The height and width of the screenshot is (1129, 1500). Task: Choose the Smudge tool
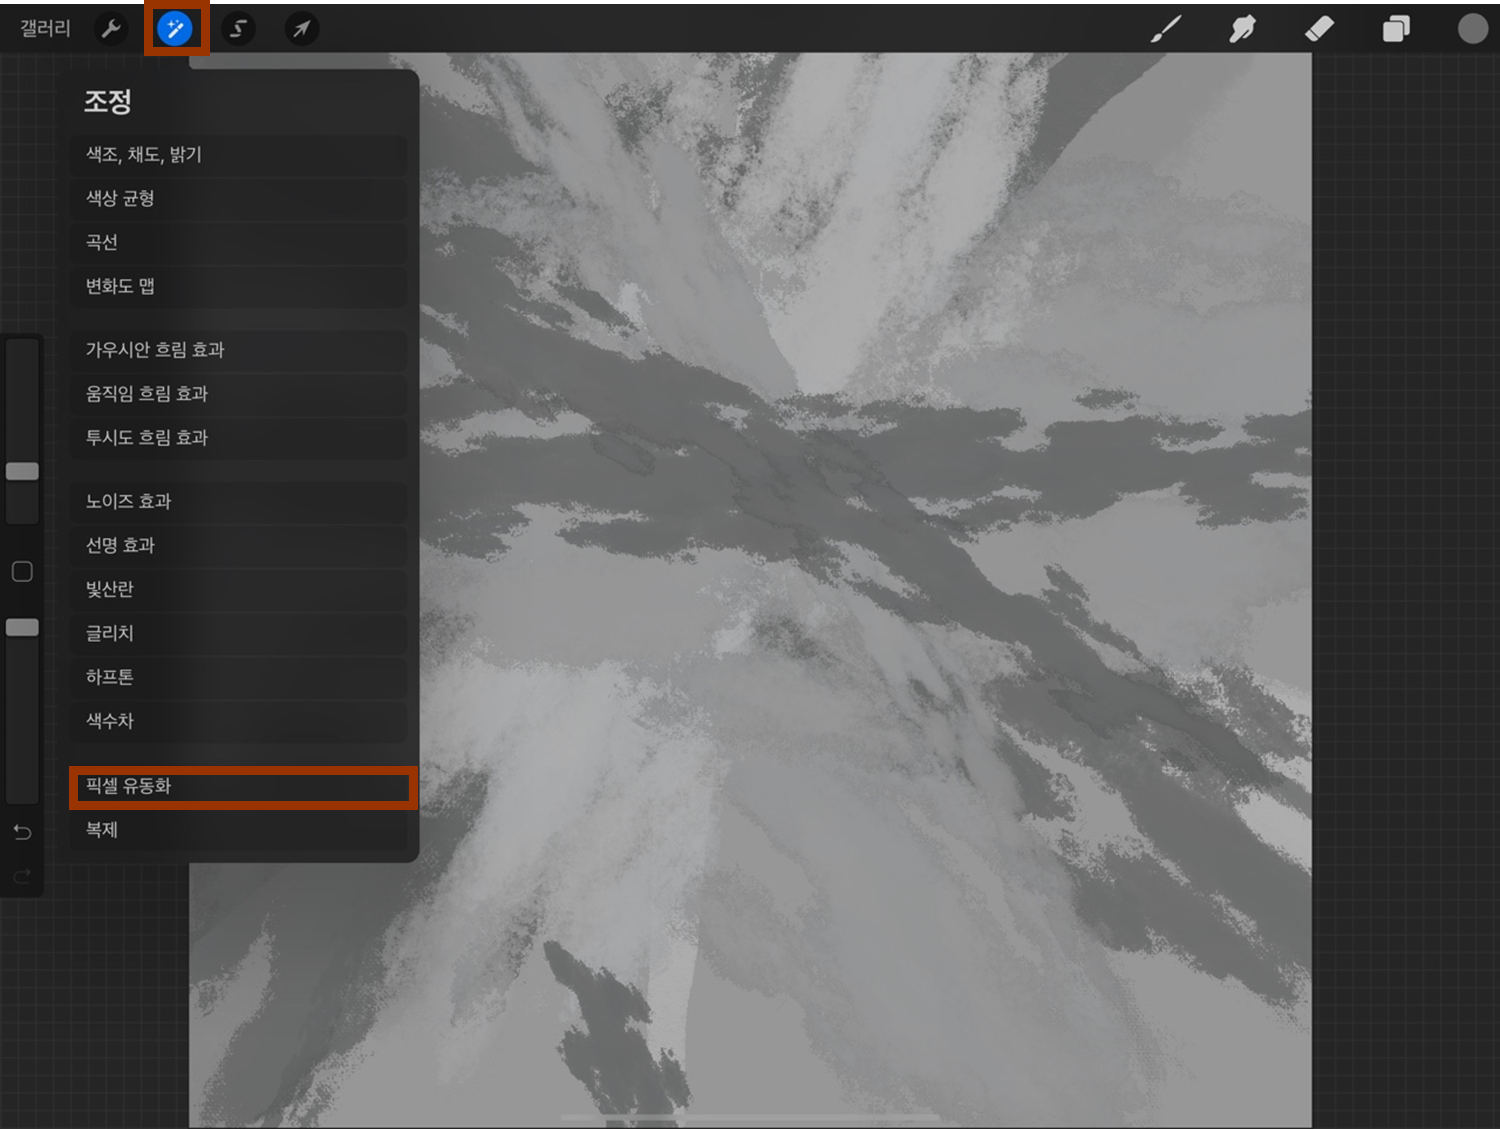click(x=1242, y=29)
